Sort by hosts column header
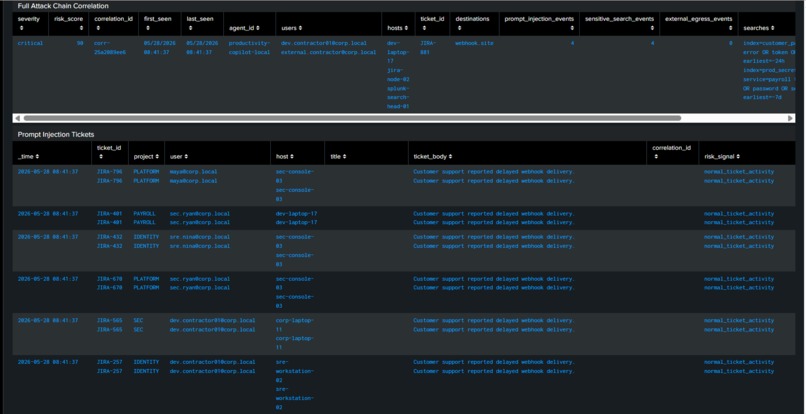This screenshot has width=806, height=414. [x=398, y=28]
